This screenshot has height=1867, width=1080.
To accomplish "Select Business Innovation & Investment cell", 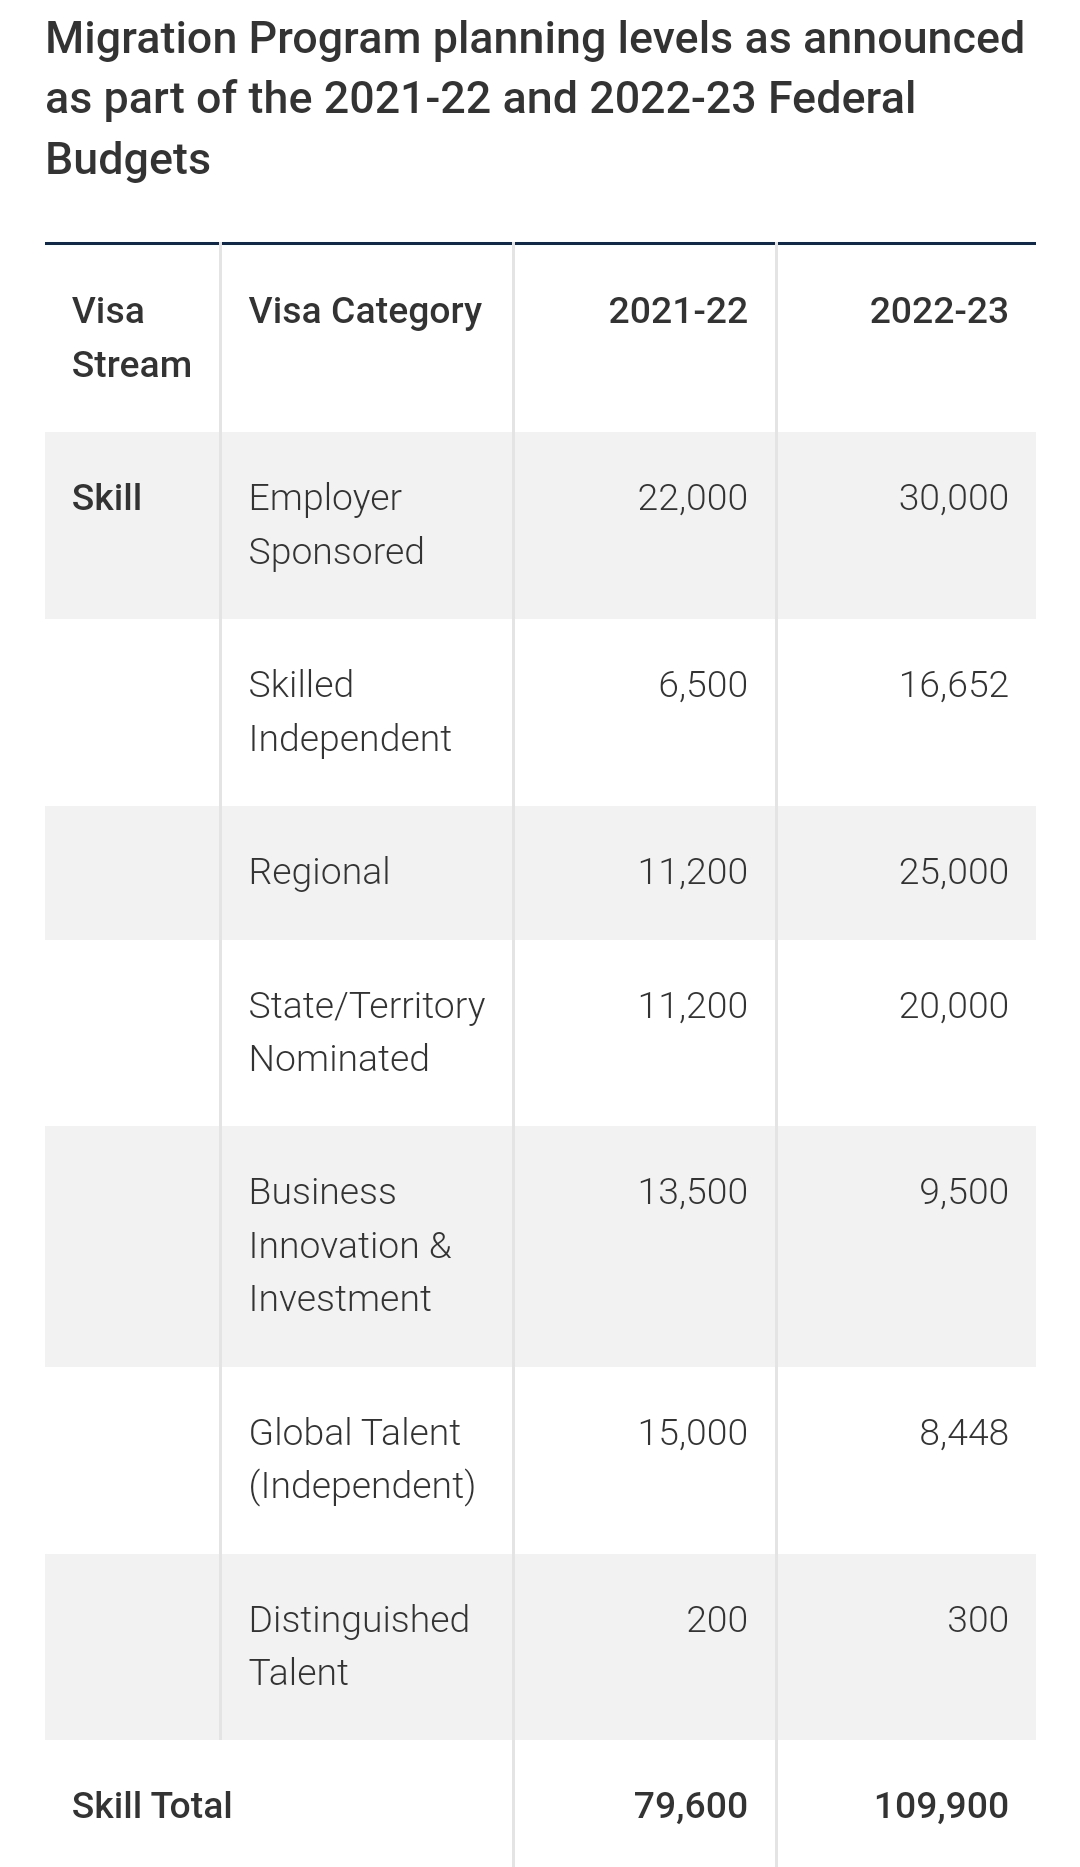I will coord(350,1245).
